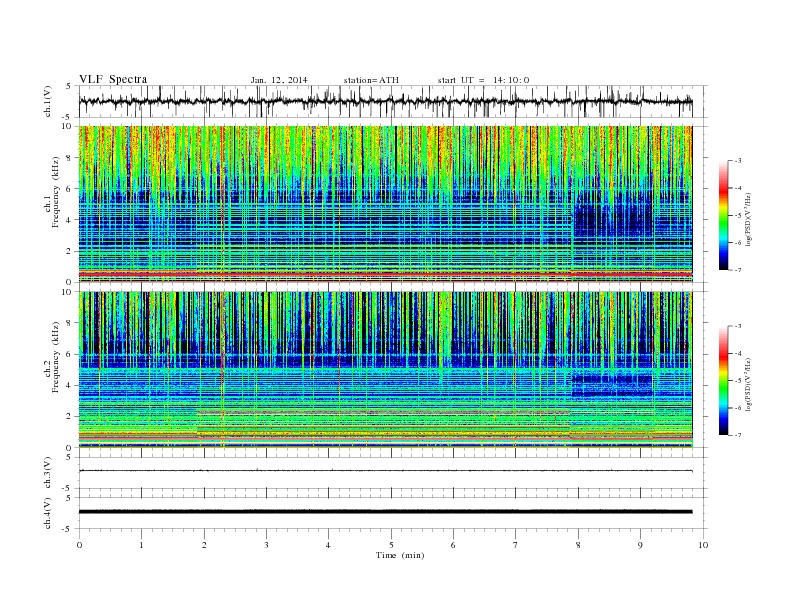Image resolution: width=792 pixels, height=612 pixels.
Task: Click time-axis tick label "4"
Action: [x=328, y=545]
